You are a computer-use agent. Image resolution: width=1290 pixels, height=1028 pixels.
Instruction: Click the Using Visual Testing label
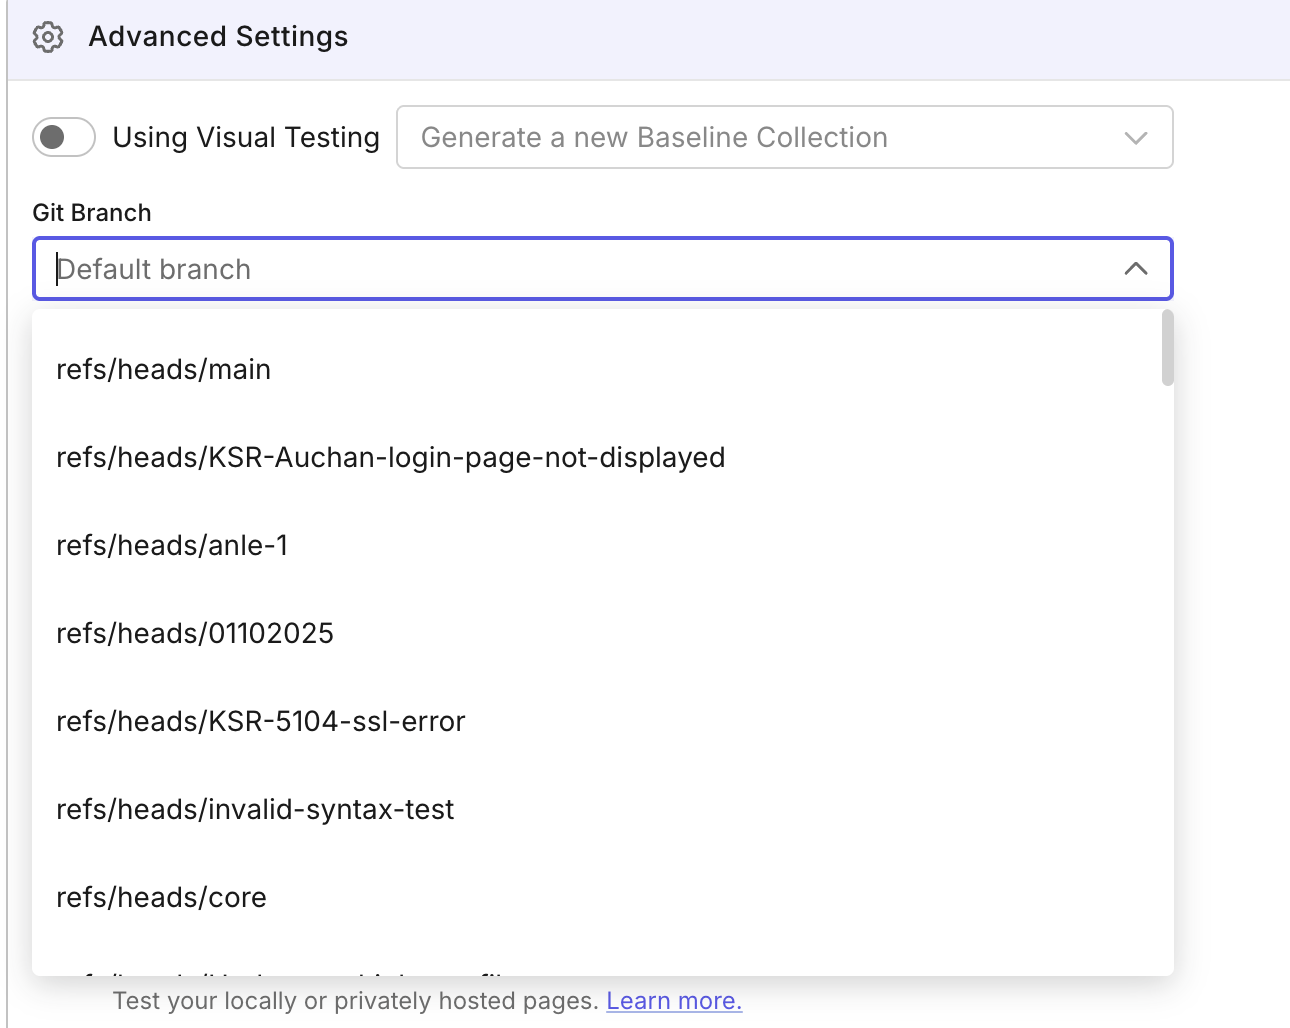[x=246, y=137]
